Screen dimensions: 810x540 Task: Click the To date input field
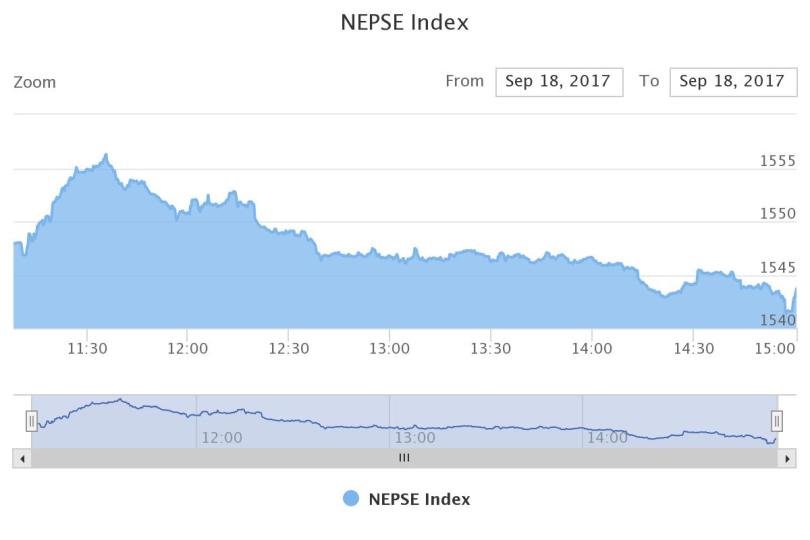point(732,82)
